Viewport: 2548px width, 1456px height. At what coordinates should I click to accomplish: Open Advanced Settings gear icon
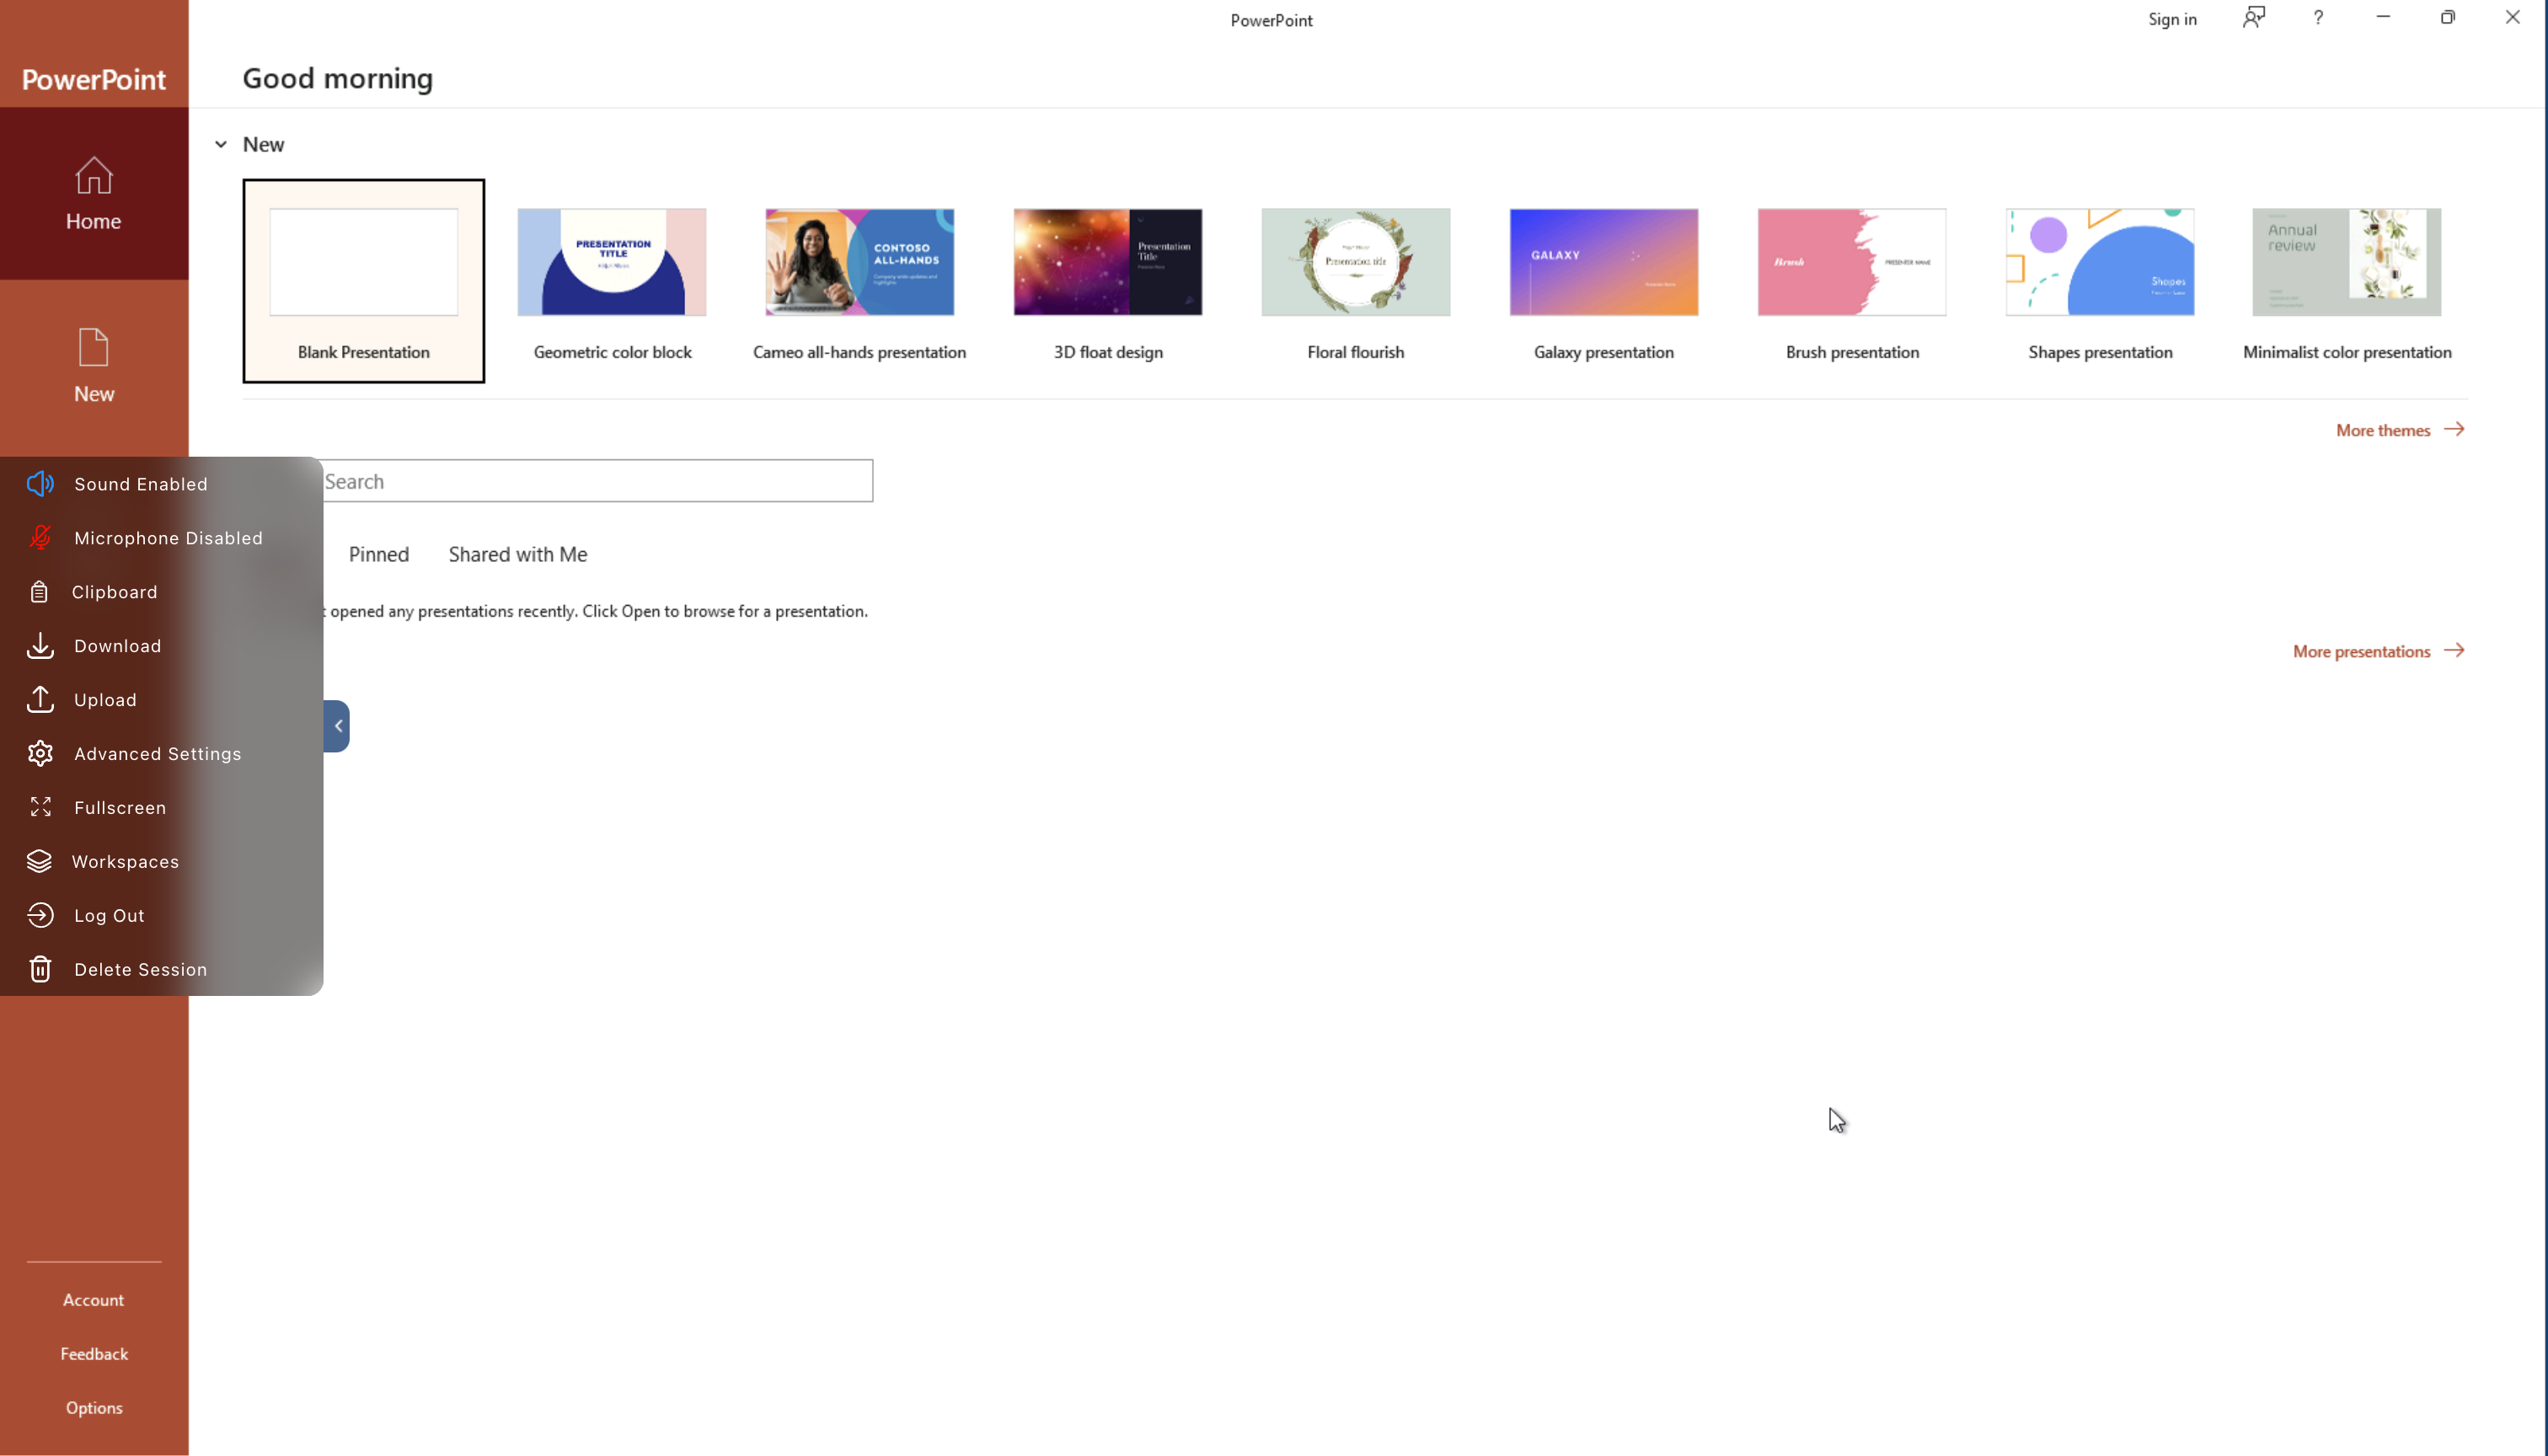pyautogui.click(x=40, y=754)
